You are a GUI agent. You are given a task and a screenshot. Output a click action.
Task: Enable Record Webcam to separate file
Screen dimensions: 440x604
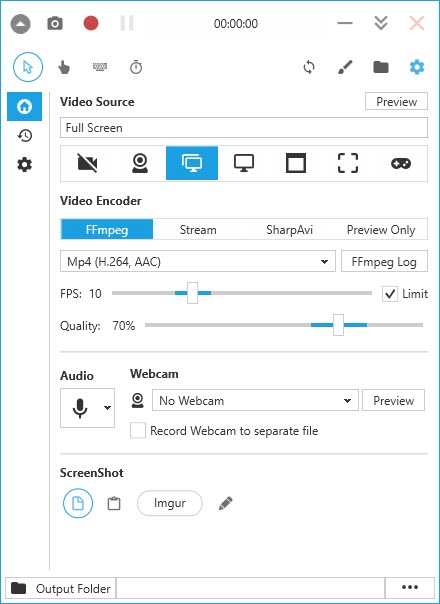[x=138, y=431]
